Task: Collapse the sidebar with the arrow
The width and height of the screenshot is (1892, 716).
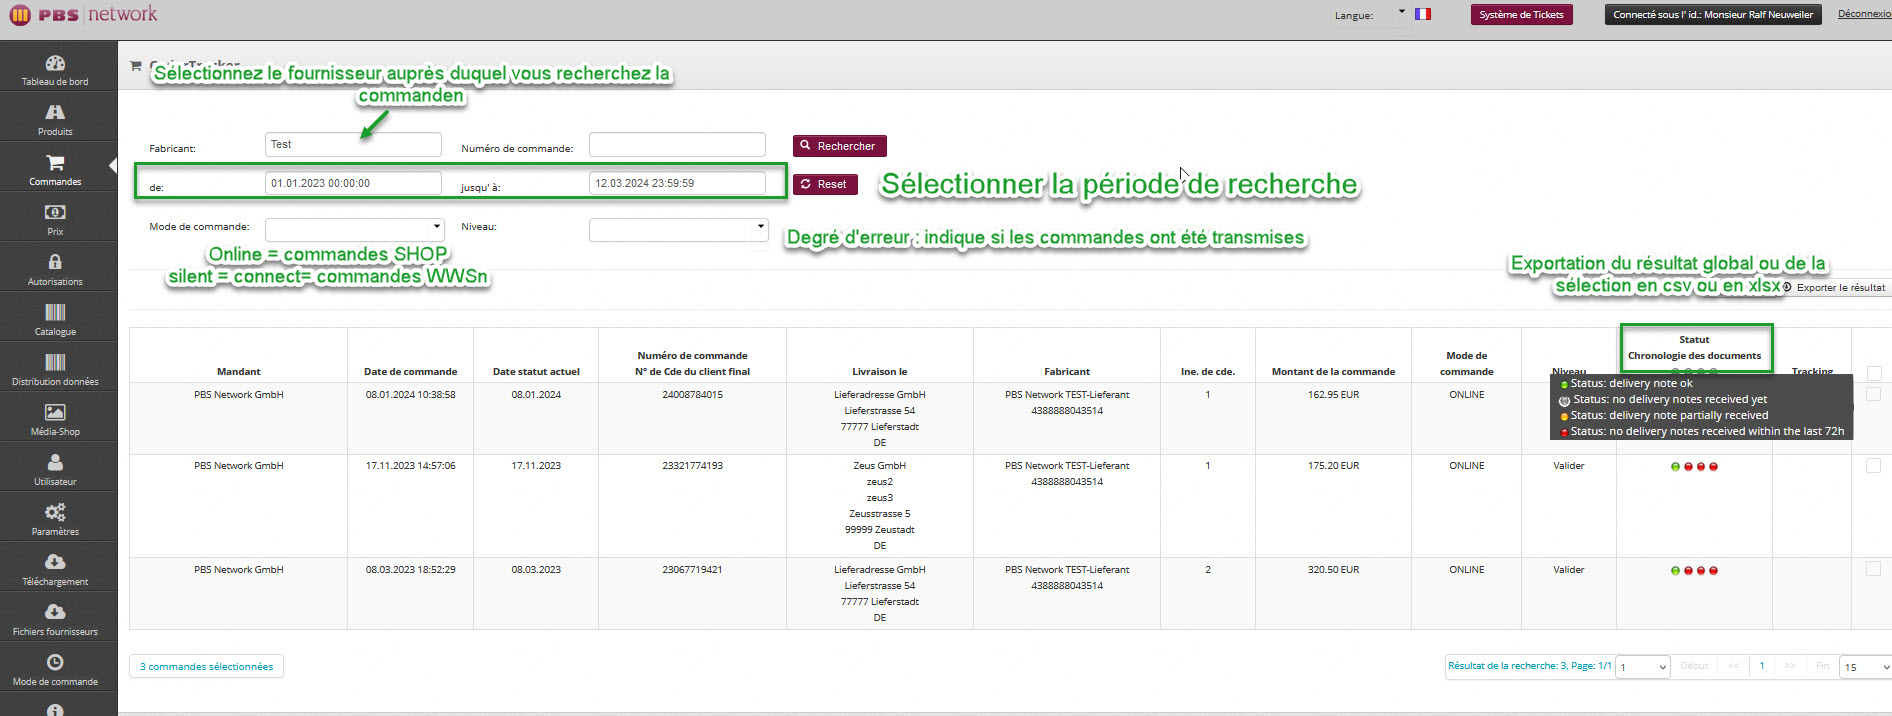Action: point(113,165)
